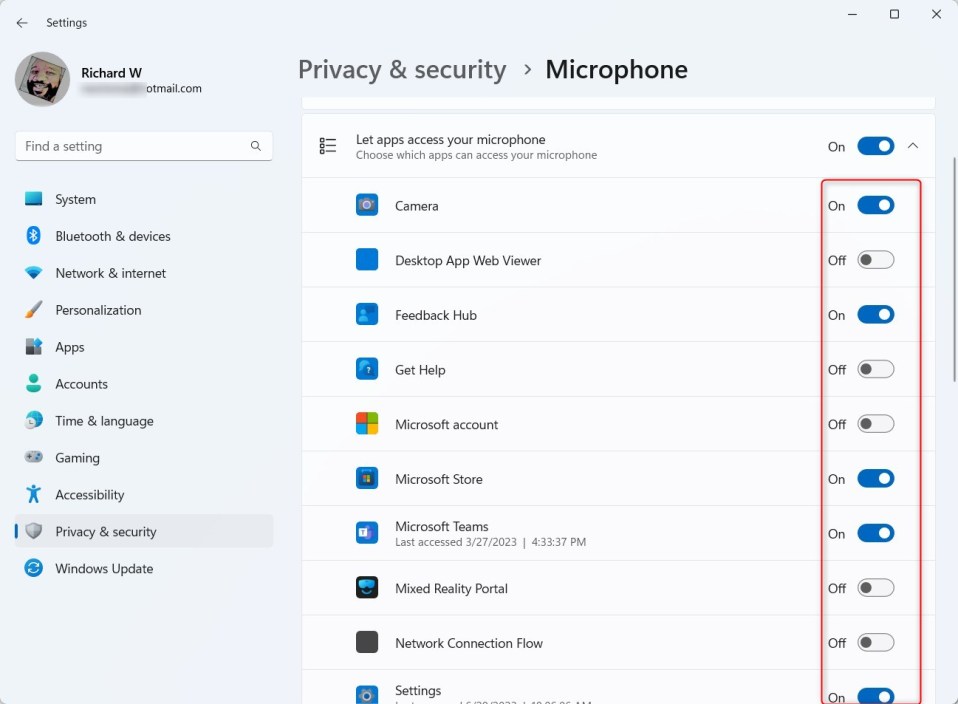Click the Windows Update sync icon

(x=34, y=568)
